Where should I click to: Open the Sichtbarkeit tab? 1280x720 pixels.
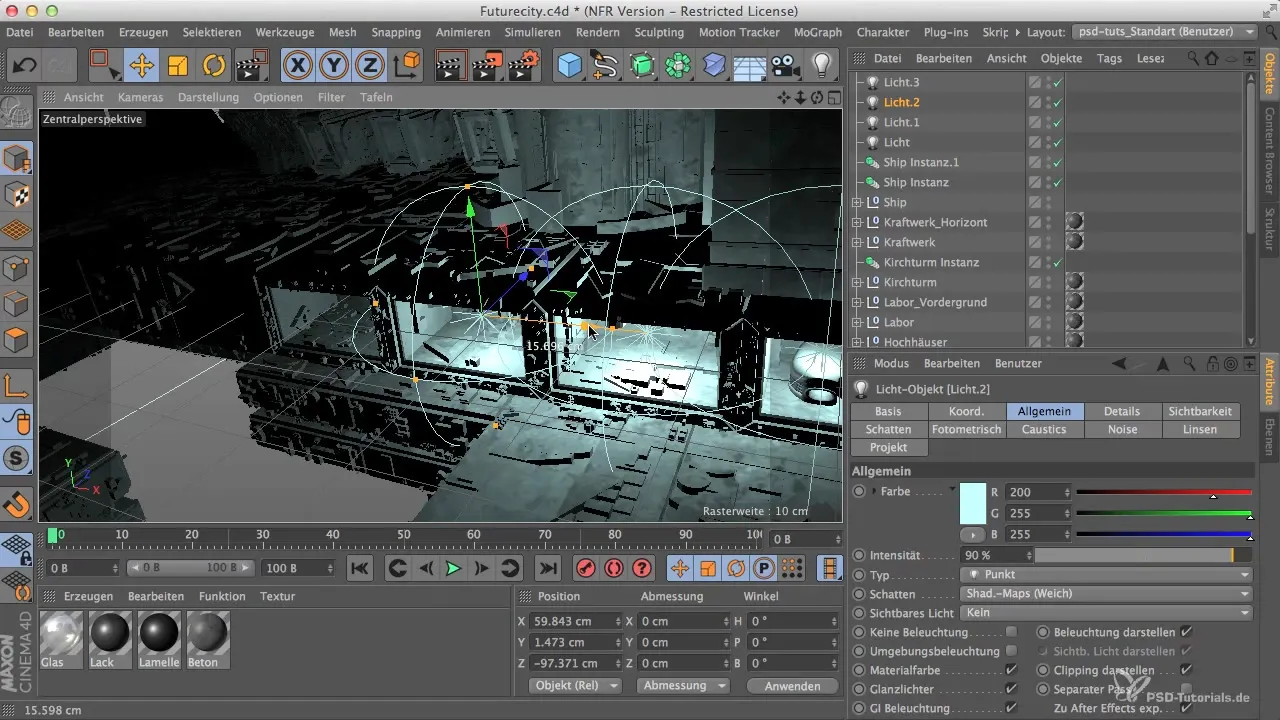point(1200,411)
